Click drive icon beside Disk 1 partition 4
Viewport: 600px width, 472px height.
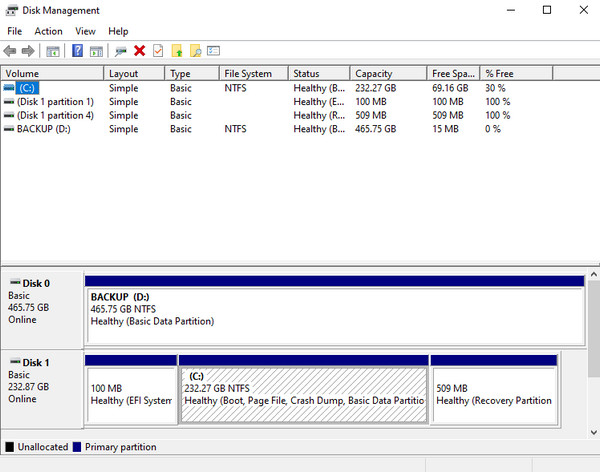pos(9,115)
